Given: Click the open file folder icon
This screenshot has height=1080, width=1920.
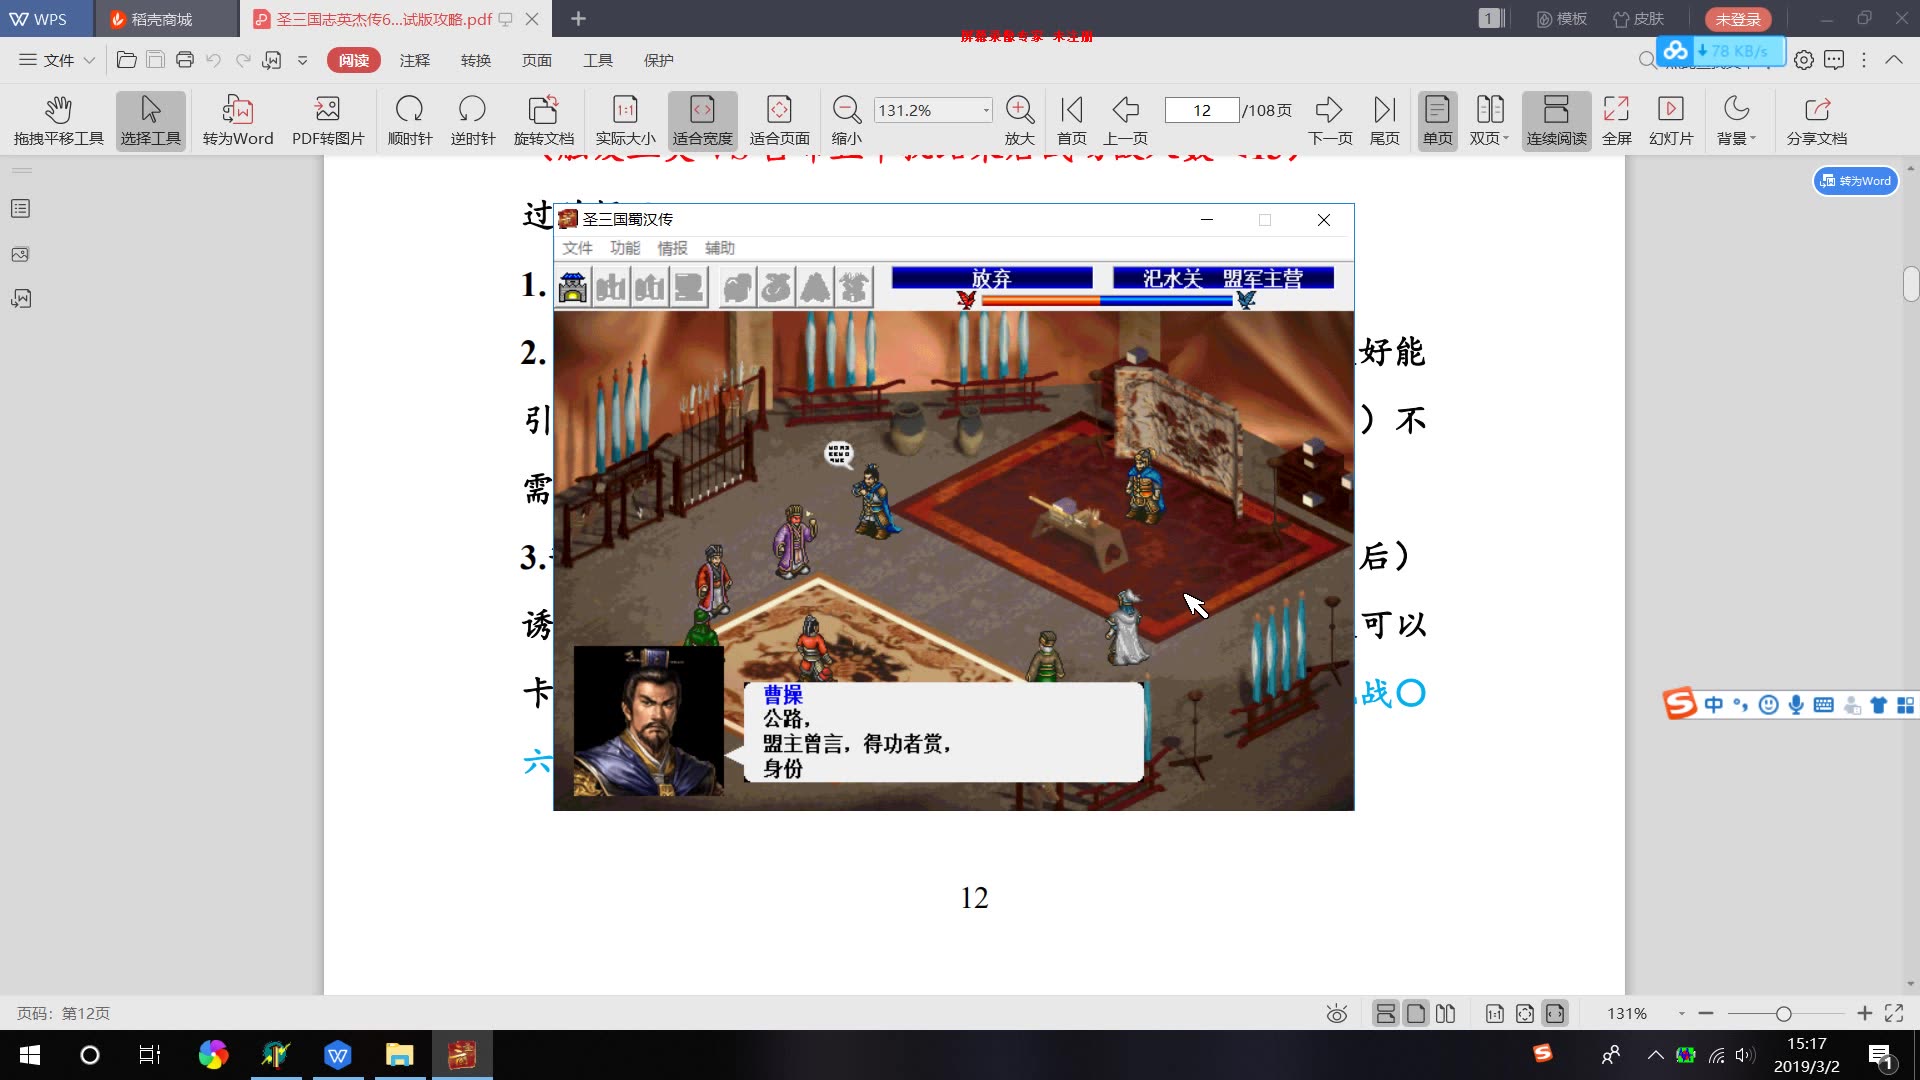Looking at the screenshot, I should pos(126,60).
